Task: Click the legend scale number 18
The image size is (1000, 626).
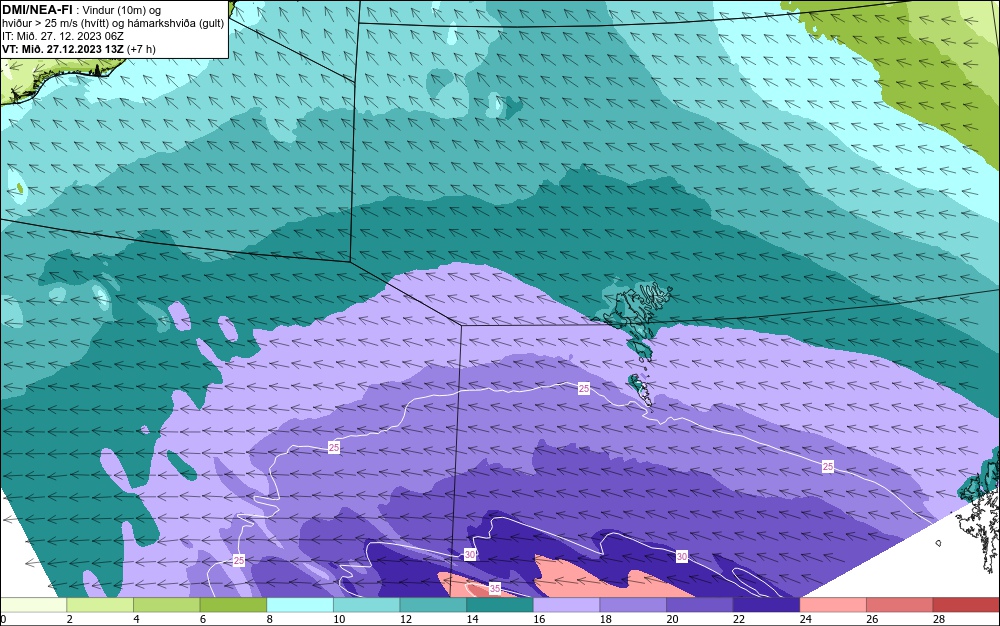Action: 605,619
